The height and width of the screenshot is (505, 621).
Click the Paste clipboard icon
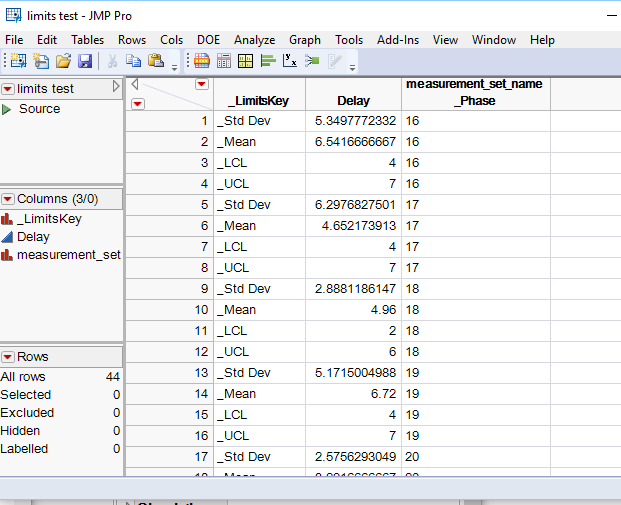click(x=156, y=61)
